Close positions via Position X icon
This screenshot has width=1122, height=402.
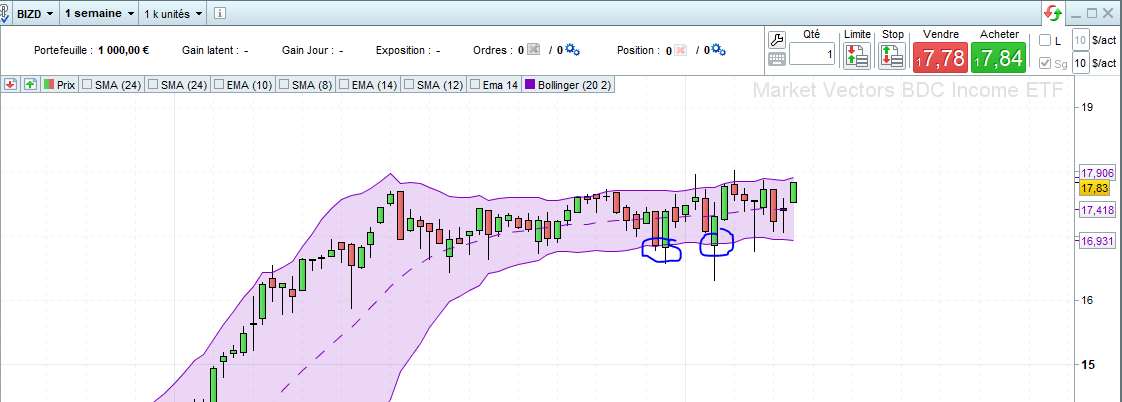point(681,50)
